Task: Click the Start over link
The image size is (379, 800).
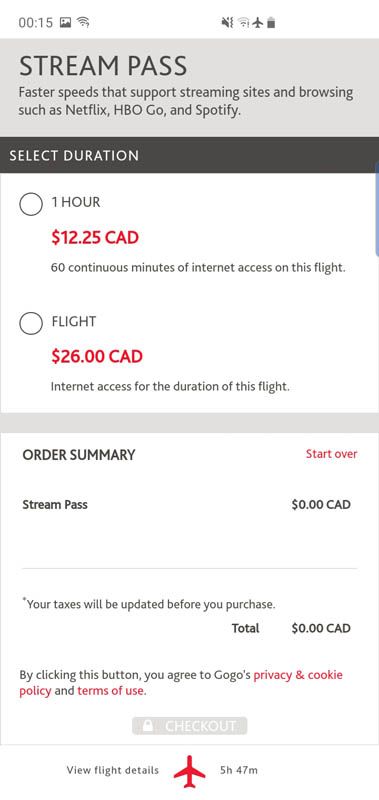Action: [332, 454]
